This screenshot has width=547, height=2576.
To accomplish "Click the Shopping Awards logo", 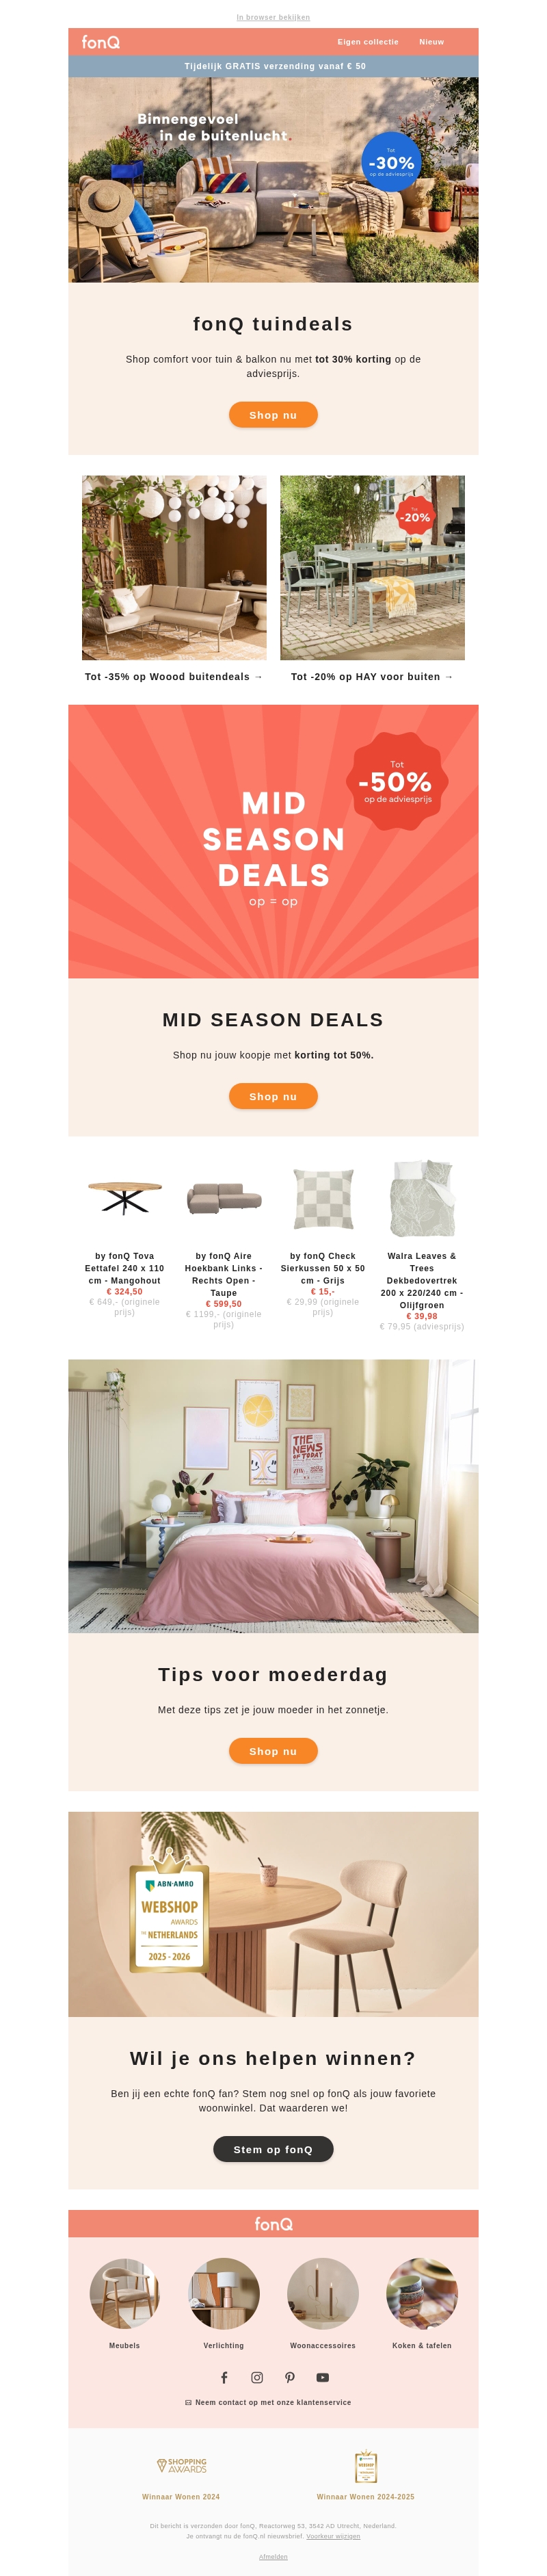I will [x=182, y=2465].
